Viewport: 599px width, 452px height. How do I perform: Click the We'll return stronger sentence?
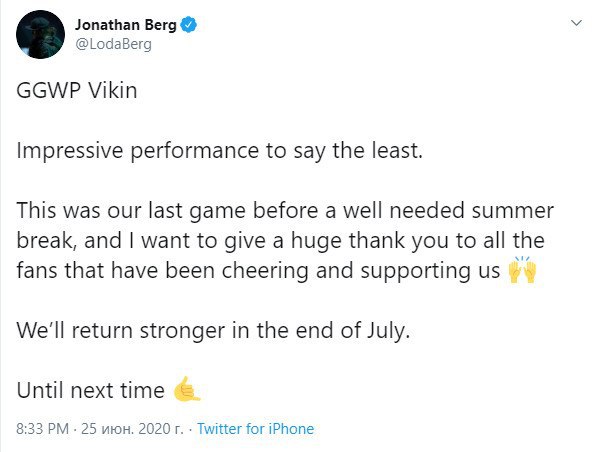[x=213, y=331]
